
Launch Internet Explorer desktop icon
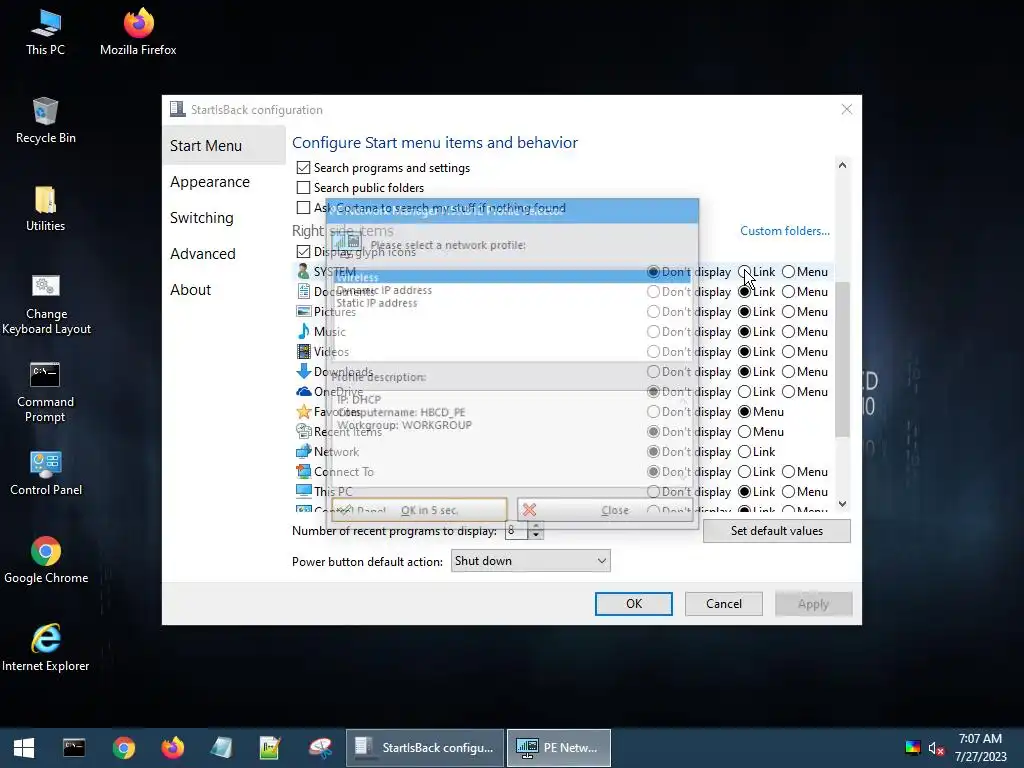pos(46,648)
